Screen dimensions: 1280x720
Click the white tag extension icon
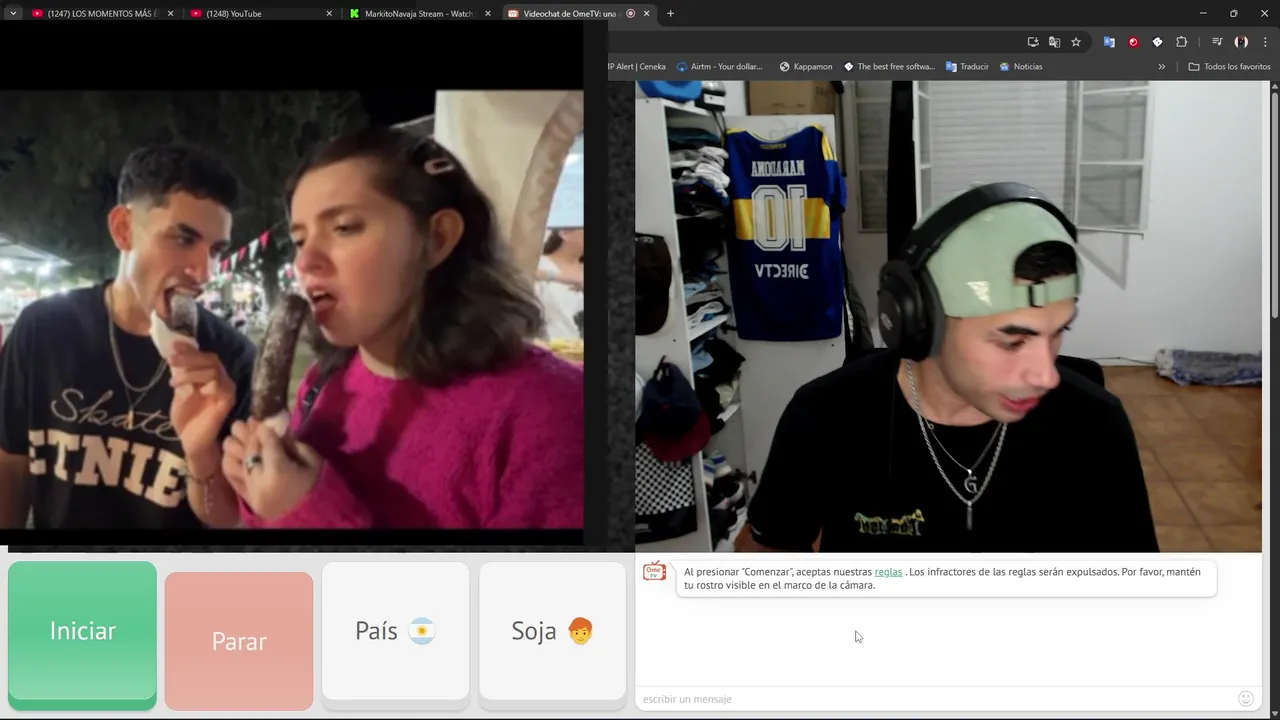point(1157,42)
